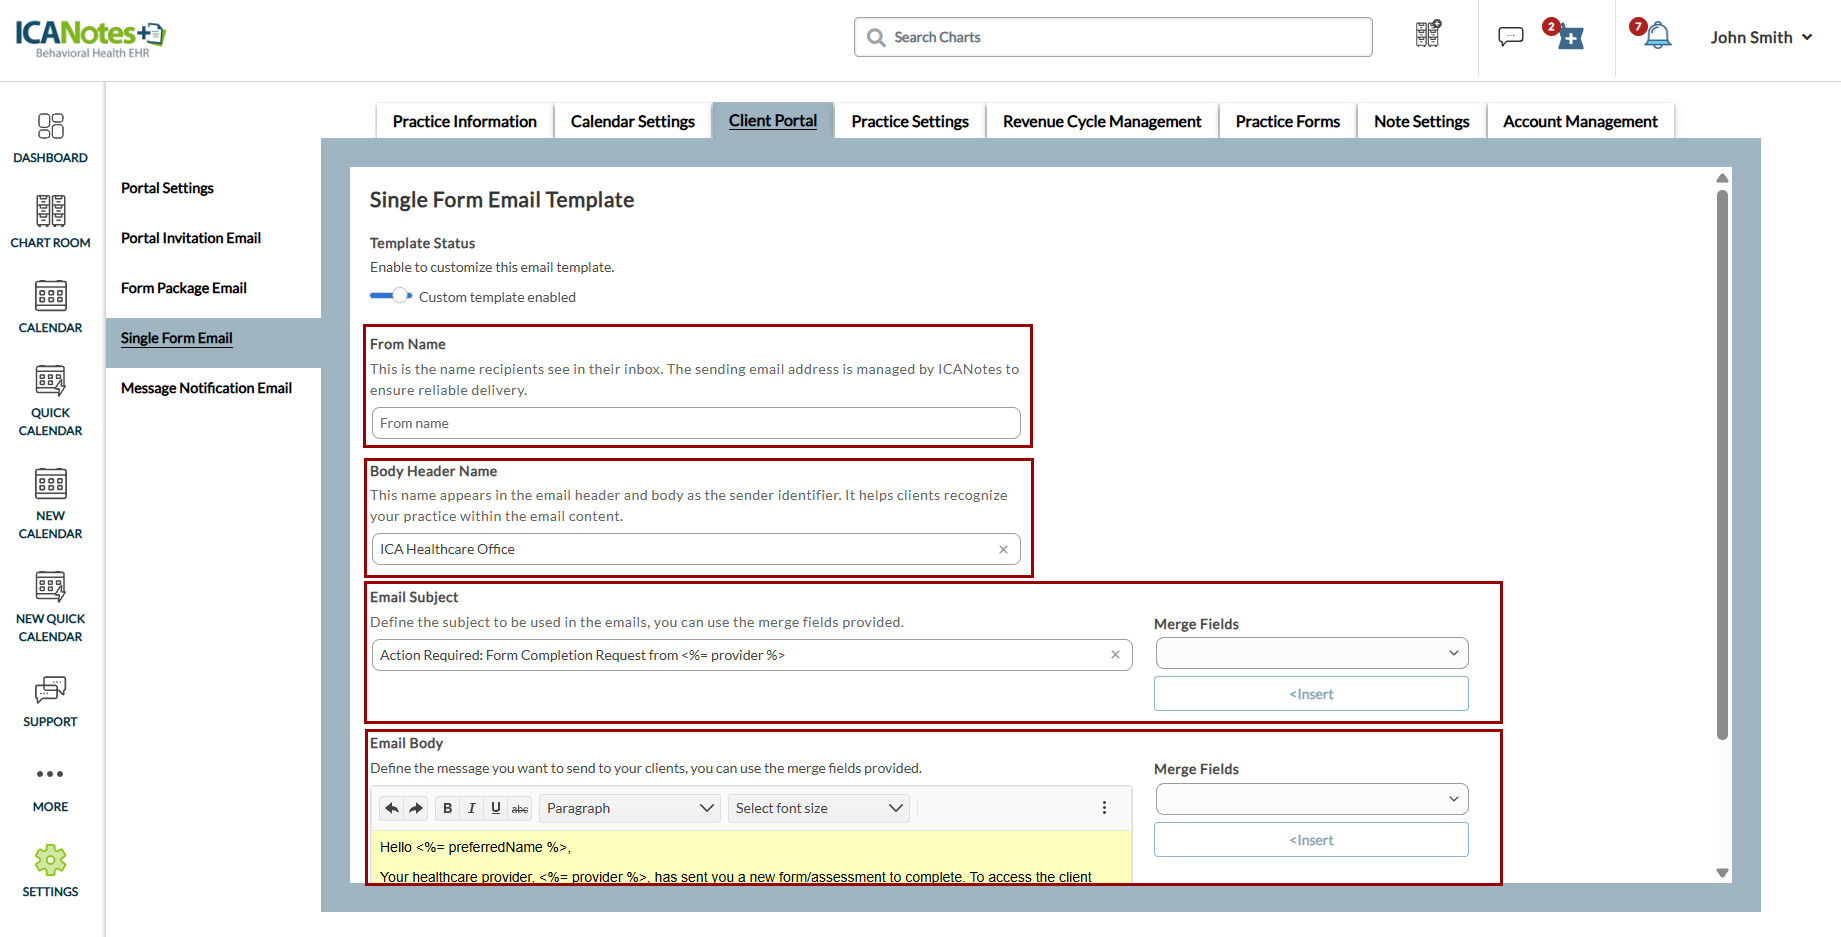Switch to the Practice Settings tab
This screenshot has width=1841, height=937.
pos(909,121)
